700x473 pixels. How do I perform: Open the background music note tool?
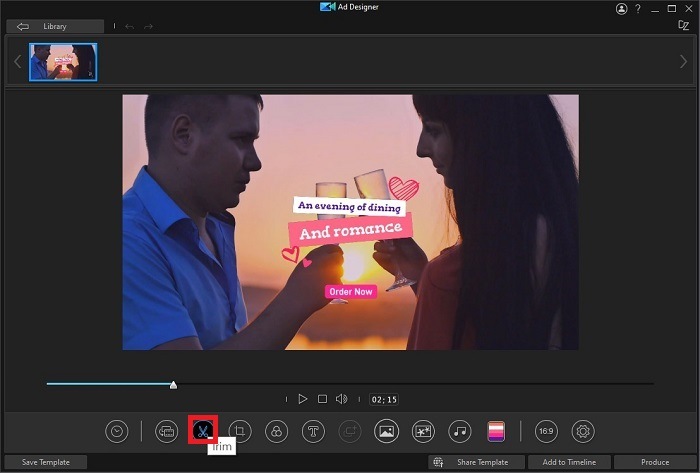459,431
